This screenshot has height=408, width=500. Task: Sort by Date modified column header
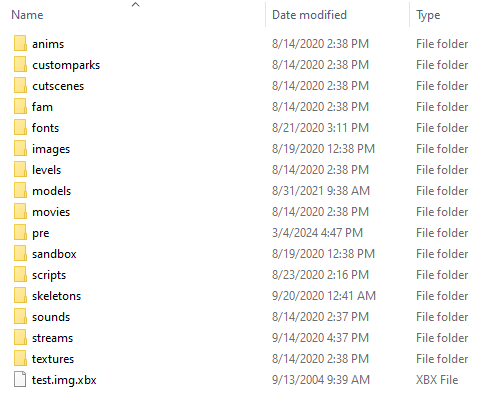point(309,15)
